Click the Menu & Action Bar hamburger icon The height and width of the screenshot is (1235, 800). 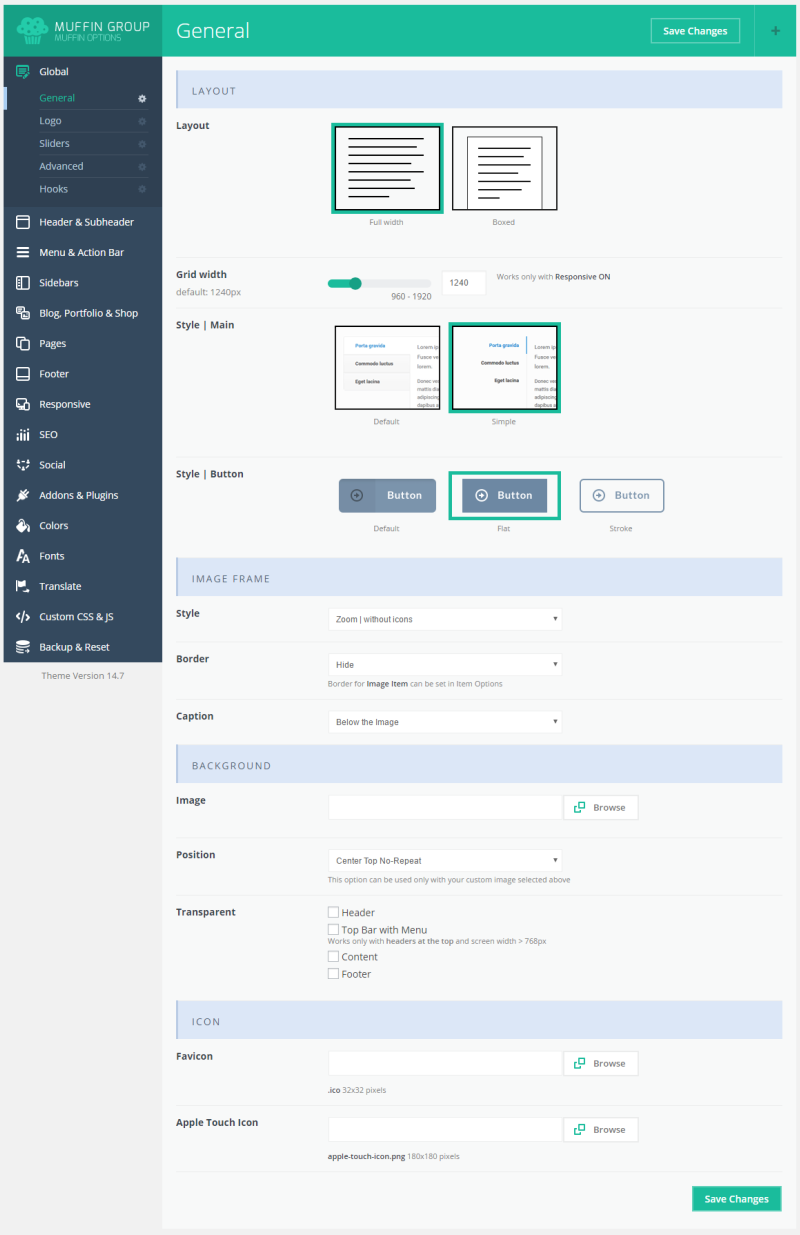(x=23, y=253)
